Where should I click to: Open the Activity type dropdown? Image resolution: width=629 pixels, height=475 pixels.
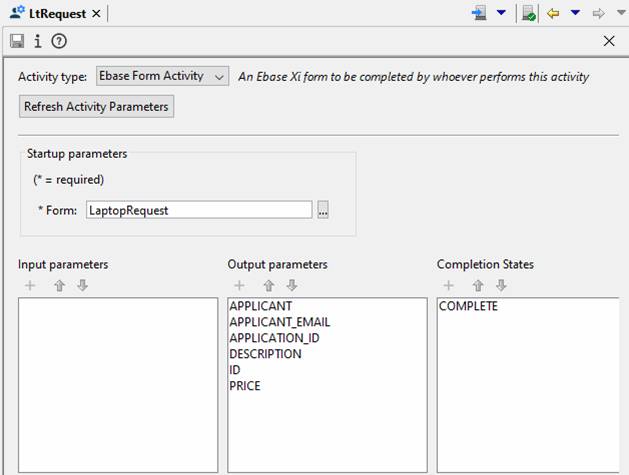[x=163, y=76]
